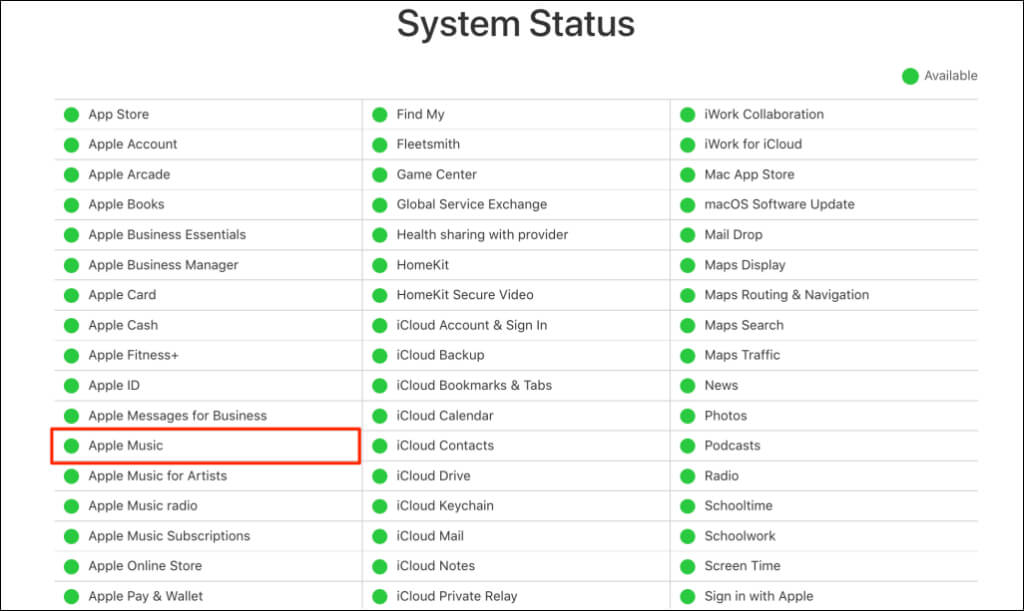
Task: Click the green dot beside iCloud Mail
Action: point(379,537)
